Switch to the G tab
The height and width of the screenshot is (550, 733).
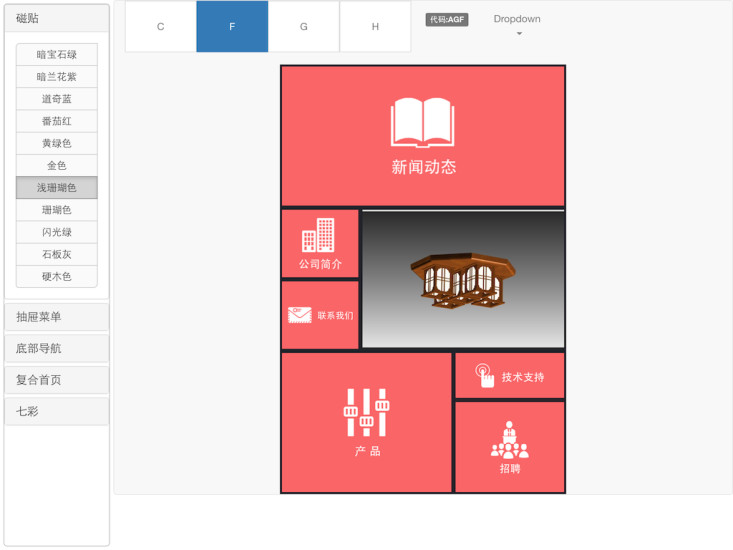coord(304,27)
